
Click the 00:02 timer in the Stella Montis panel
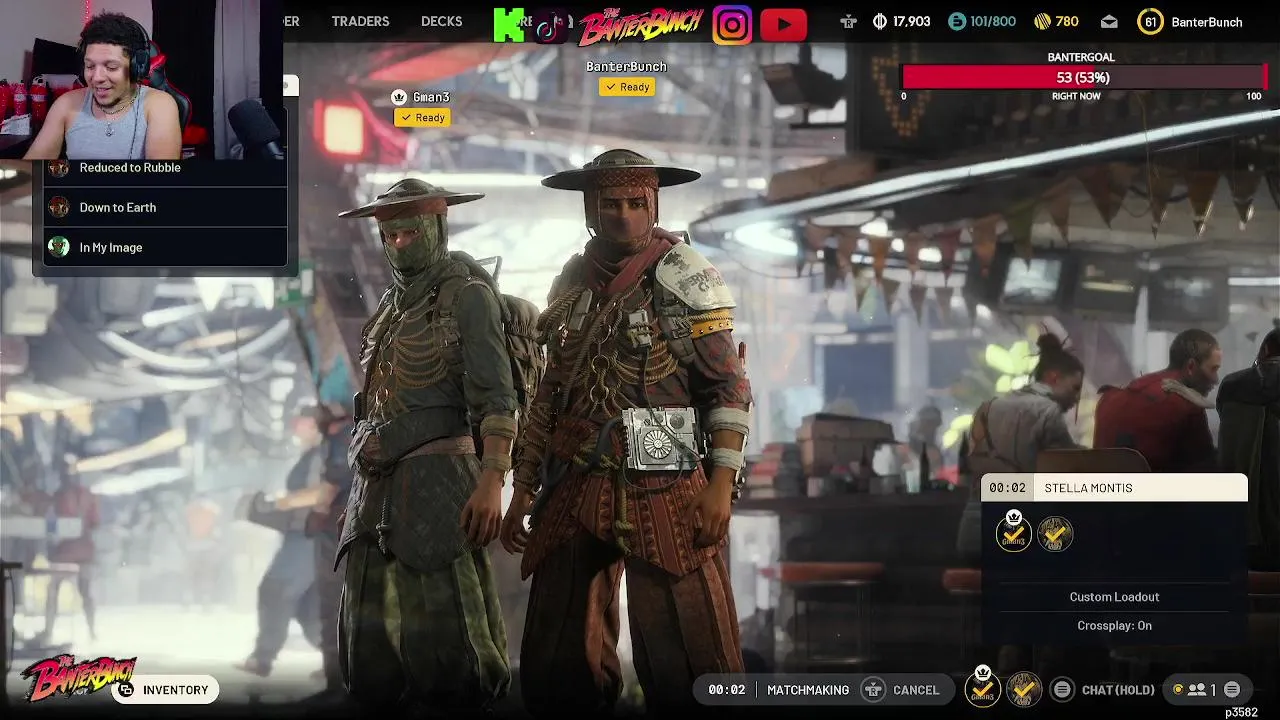1007,488
